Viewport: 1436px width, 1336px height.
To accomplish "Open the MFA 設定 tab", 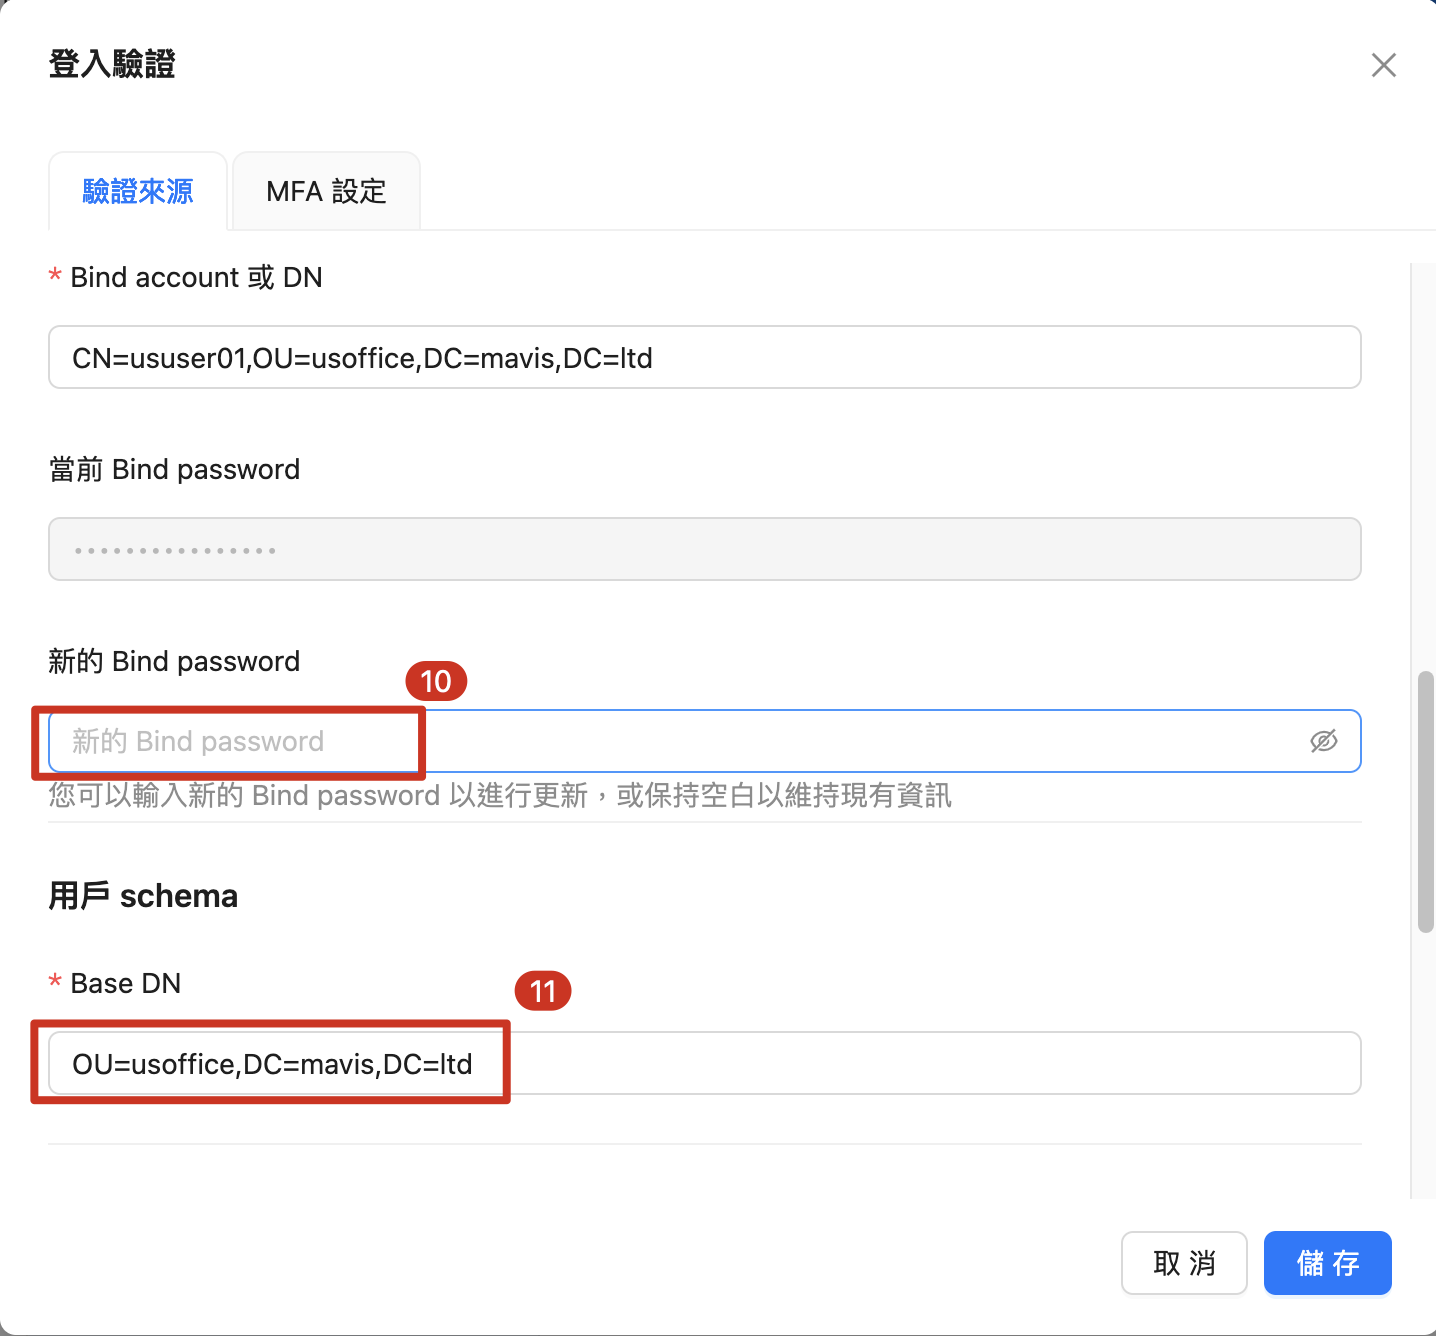I will pyautogui.click(x=326, y=191).
